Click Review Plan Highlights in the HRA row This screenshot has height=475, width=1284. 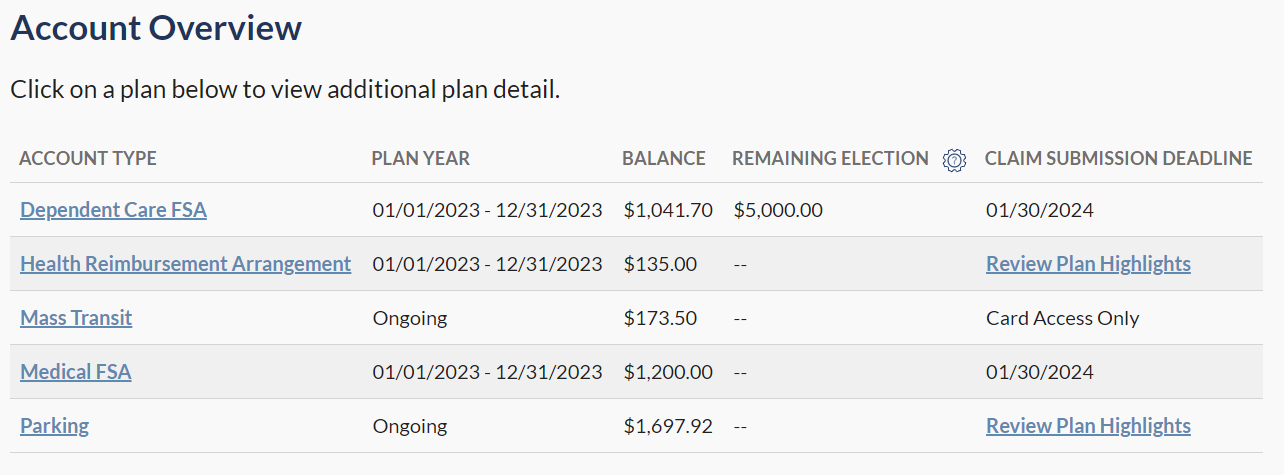[x=1088, y=264]
